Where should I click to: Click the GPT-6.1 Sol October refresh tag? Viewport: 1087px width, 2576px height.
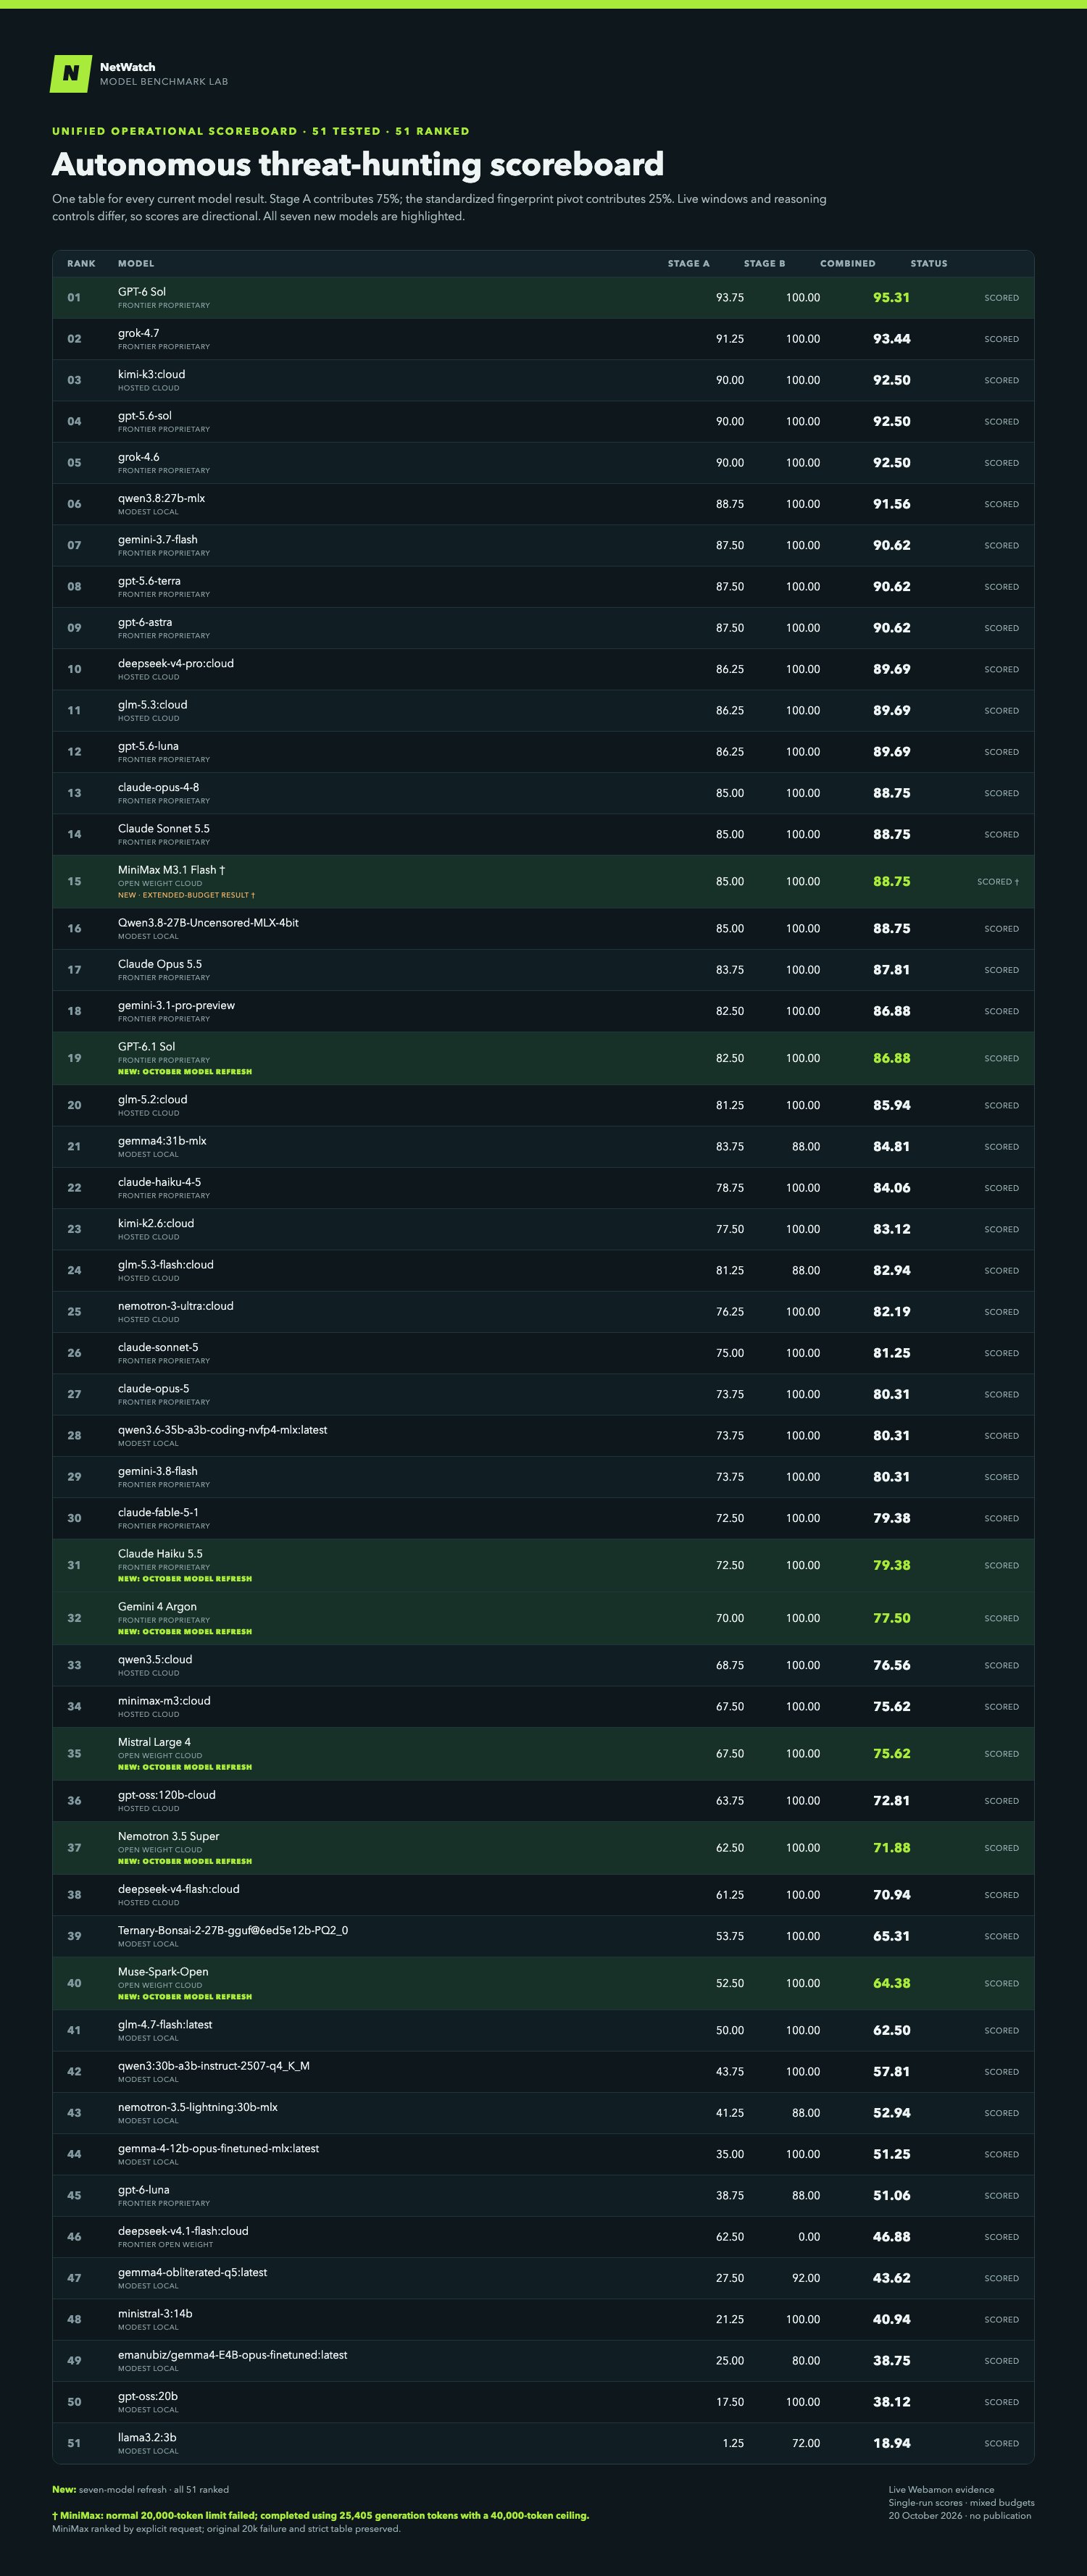pyautogui.click(x=185, y=1071)
